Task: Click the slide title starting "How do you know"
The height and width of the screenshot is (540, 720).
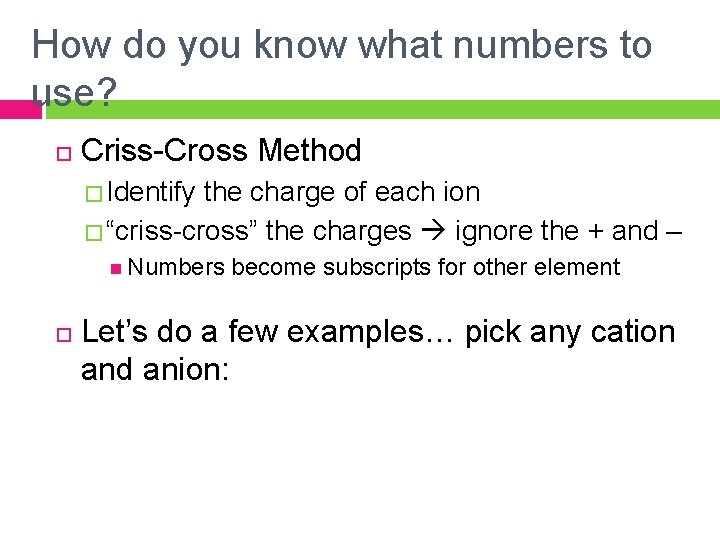Action: (x=340, y=46)
